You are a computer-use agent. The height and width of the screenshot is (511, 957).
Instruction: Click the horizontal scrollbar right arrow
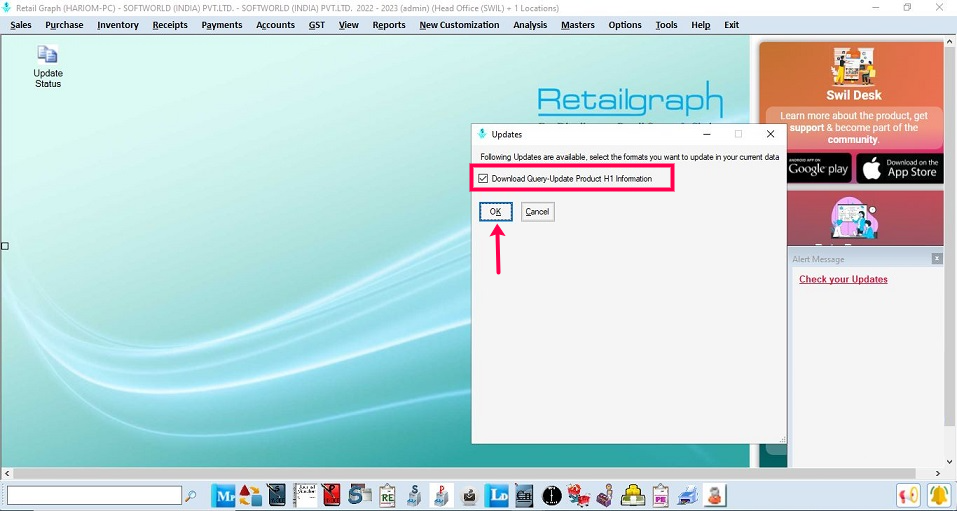pyautogui.click(x=938, y=473)
